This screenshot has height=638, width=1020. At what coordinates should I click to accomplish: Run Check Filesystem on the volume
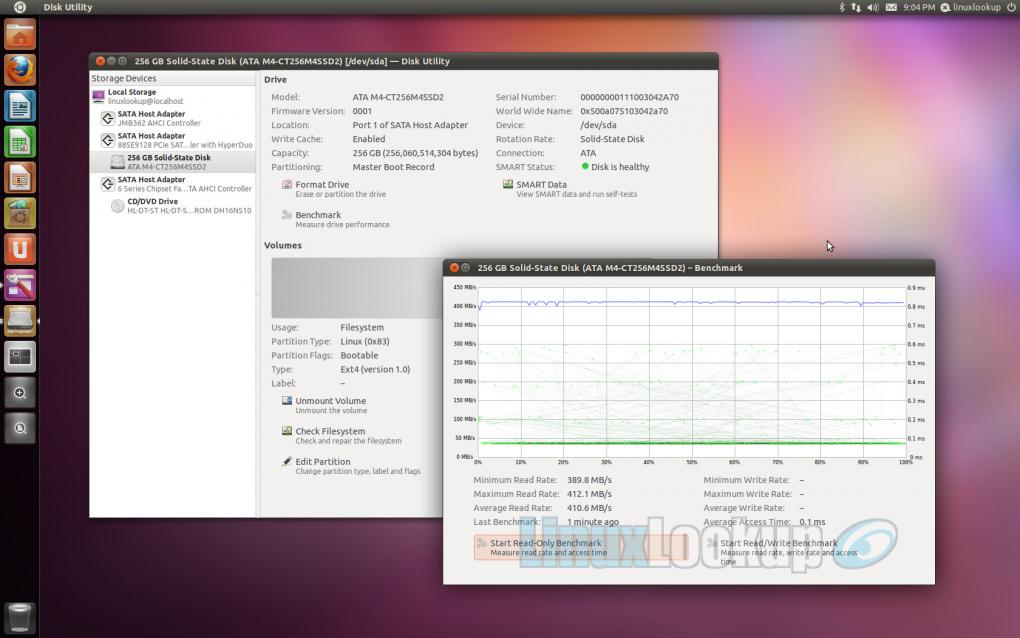pos(342,436)
